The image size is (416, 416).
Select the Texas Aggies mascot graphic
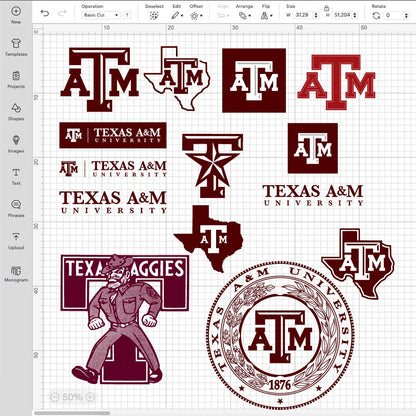(x=124, y=319)
